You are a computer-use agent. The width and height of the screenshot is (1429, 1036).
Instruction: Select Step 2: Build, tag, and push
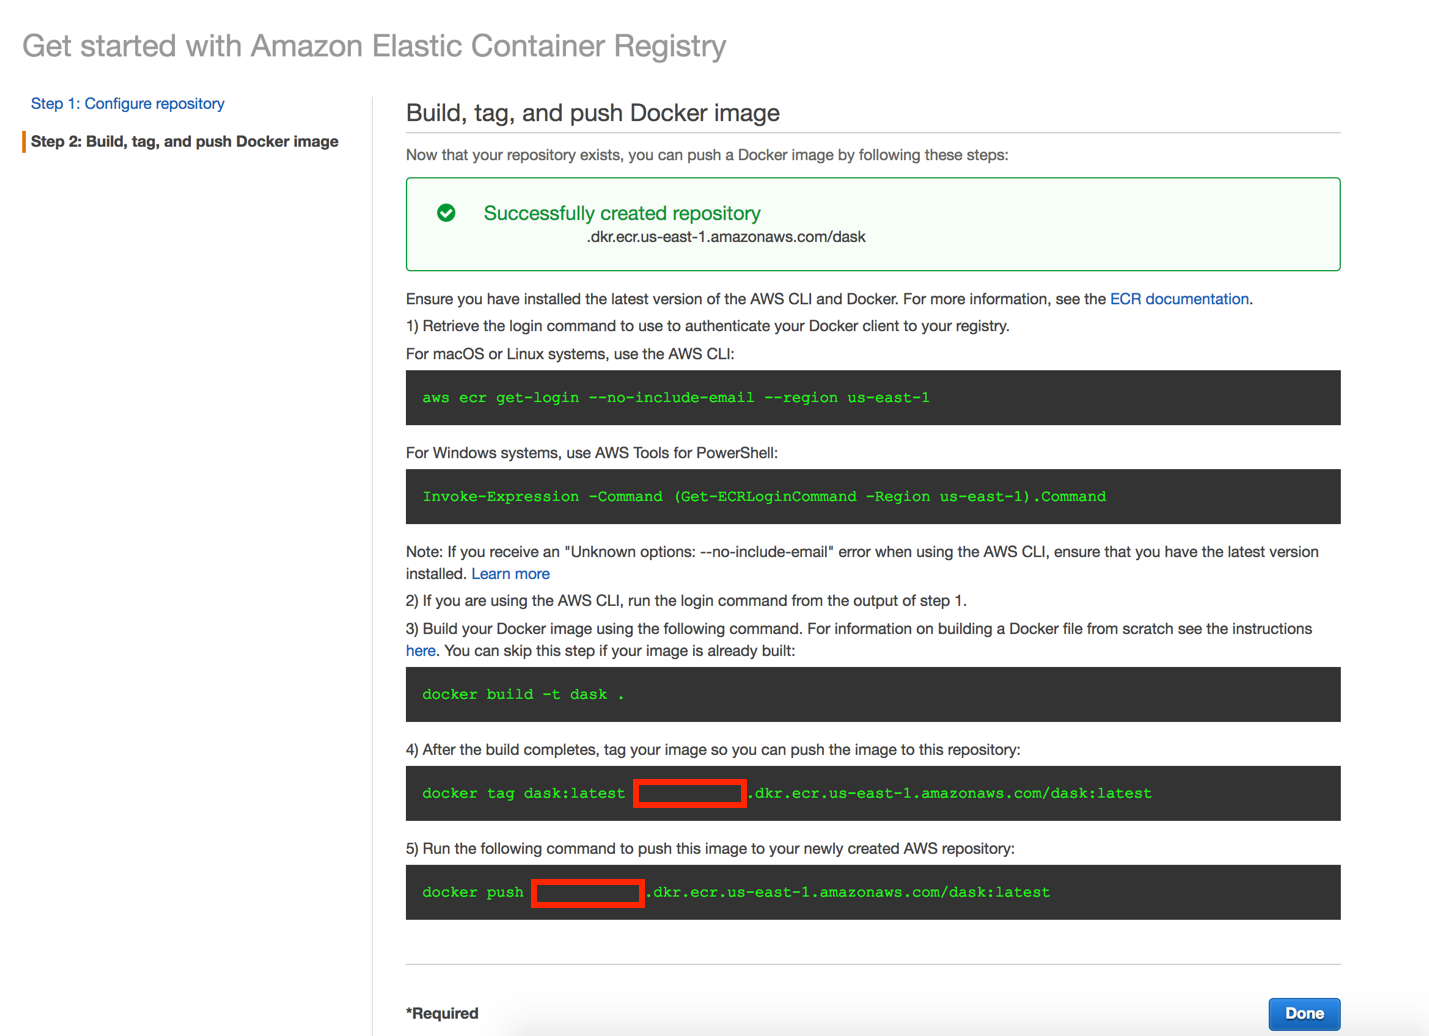tap(184, 142)
